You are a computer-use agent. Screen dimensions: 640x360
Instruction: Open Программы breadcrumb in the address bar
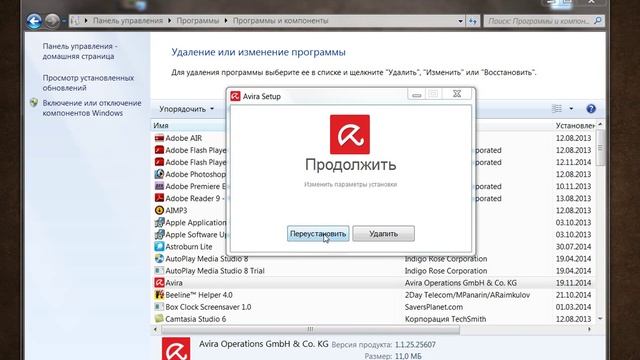tap(198, 20)
